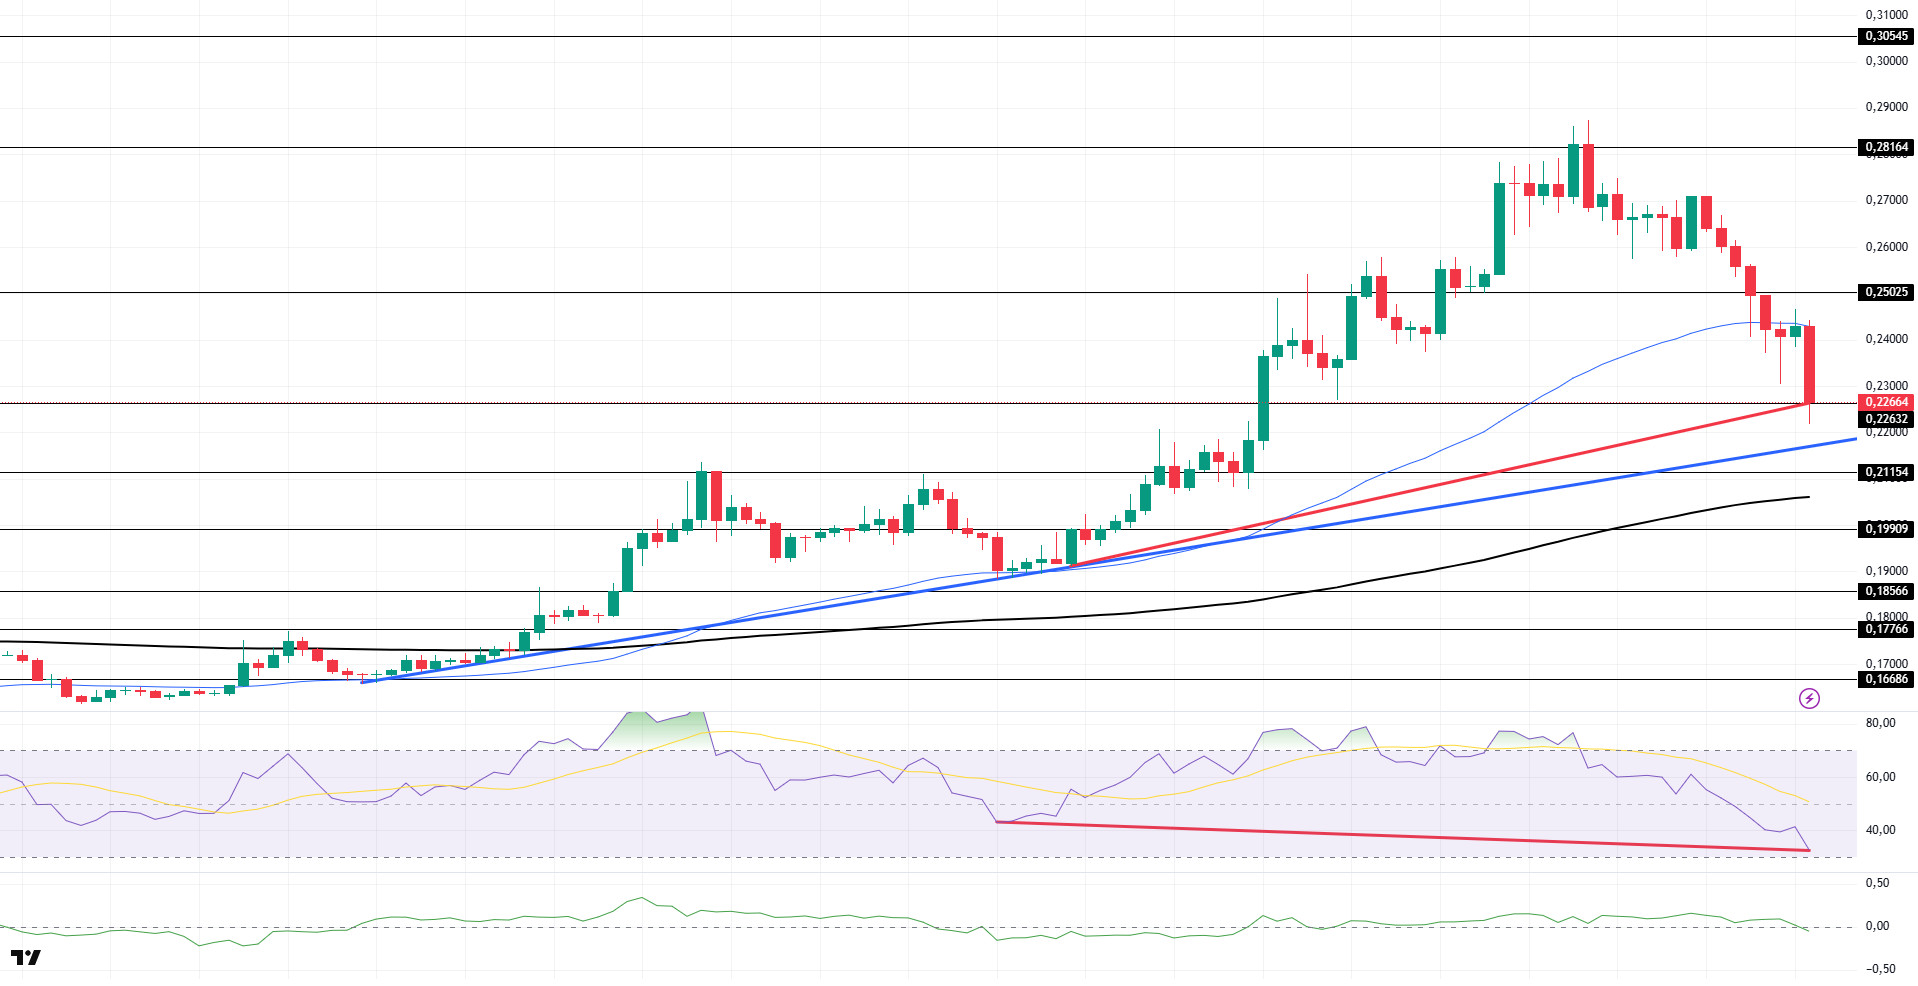1918x986 pixels.
Task: Select the 0,19909 support level label
Action: tap(1886, 529)
